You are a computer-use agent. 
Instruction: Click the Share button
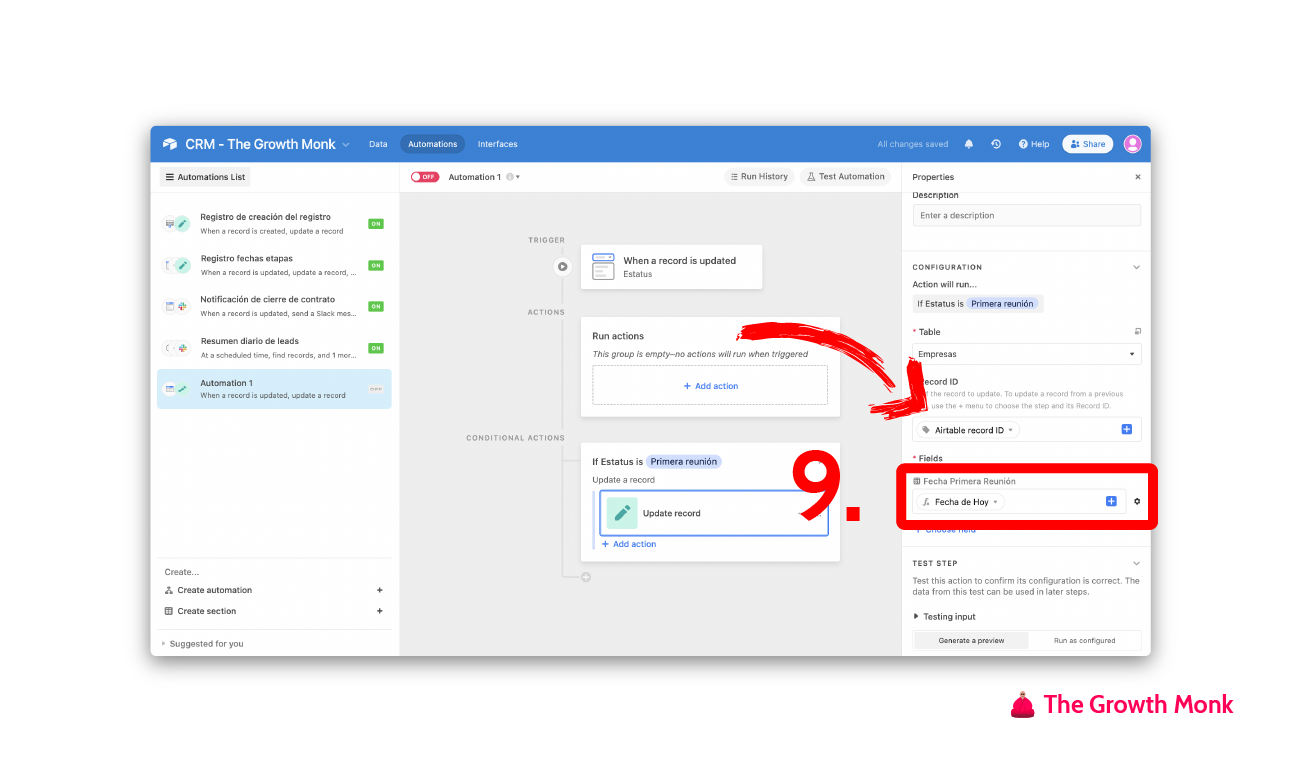1087,144
